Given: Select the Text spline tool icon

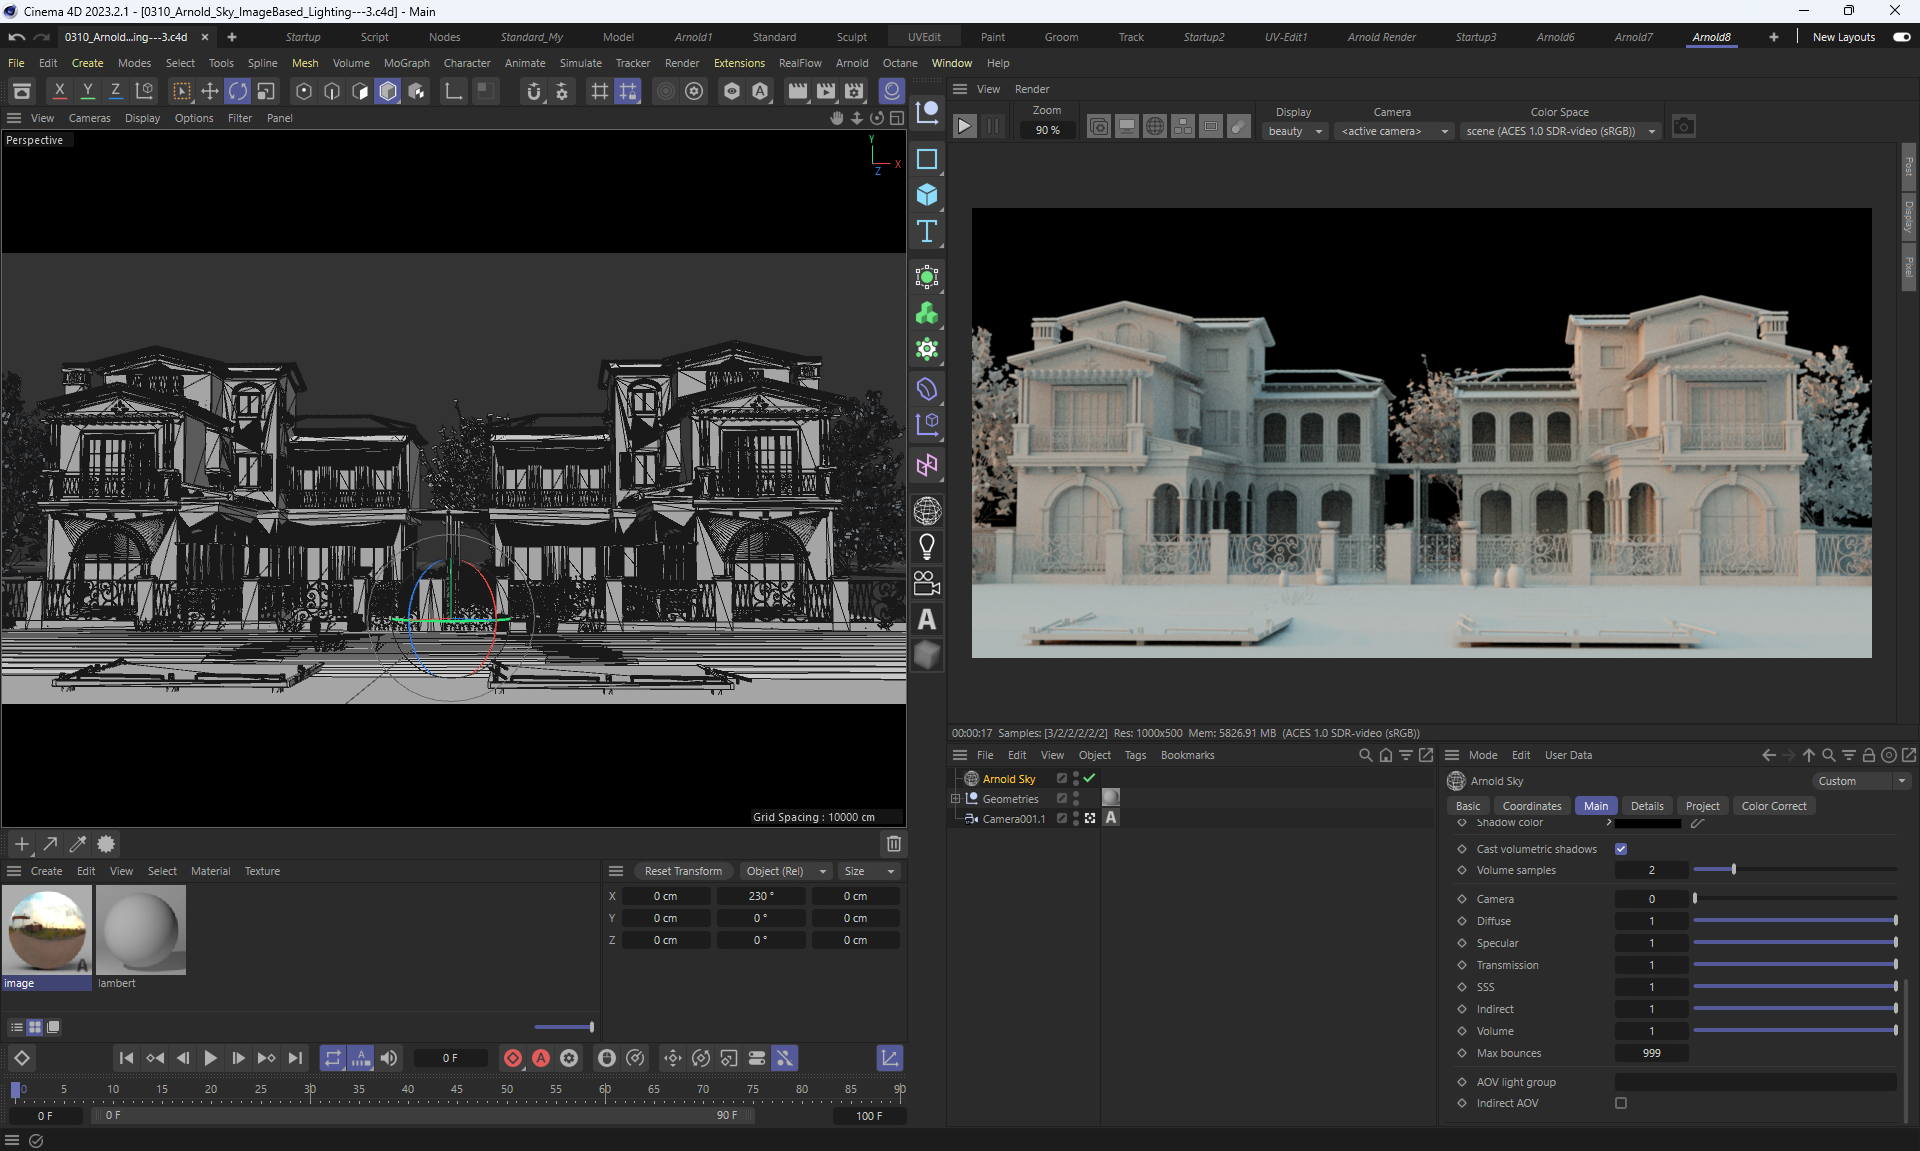Looking at the screenshot, I should point(926,232).
